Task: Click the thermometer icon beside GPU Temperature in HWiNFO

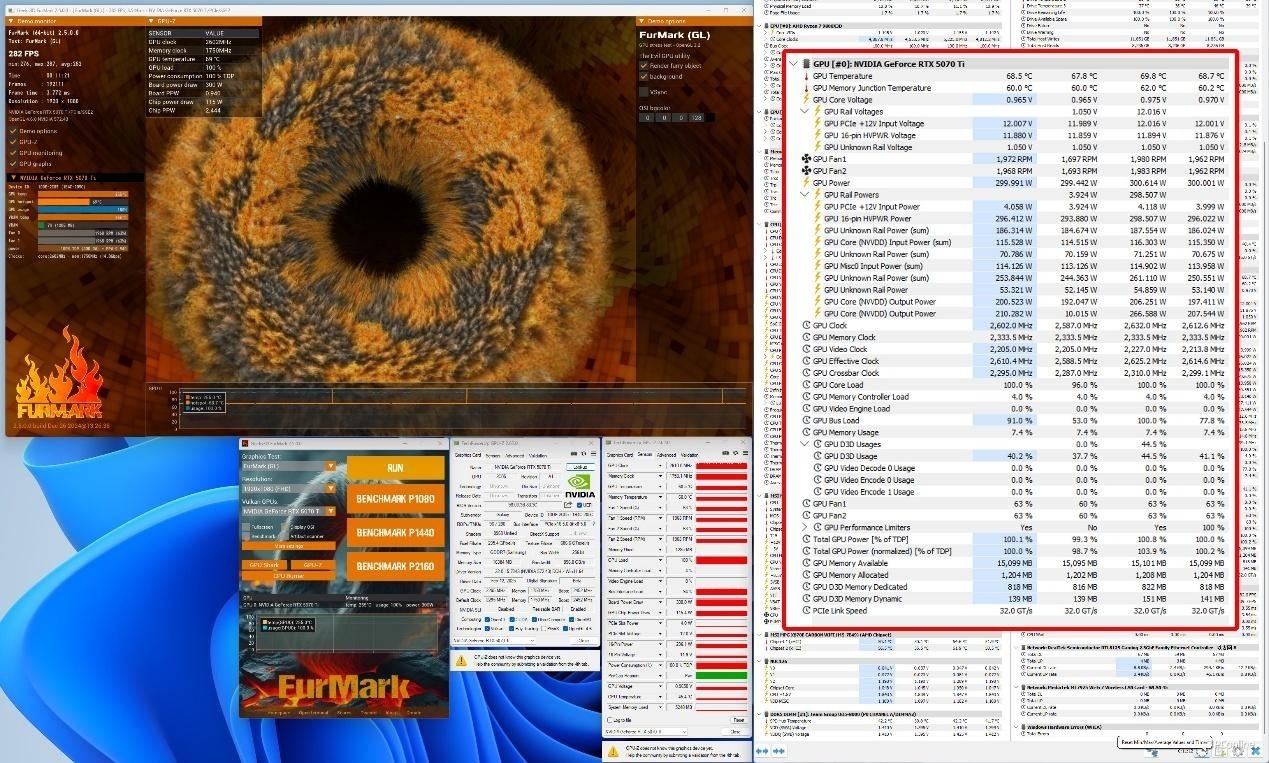Action: (806, 76)
